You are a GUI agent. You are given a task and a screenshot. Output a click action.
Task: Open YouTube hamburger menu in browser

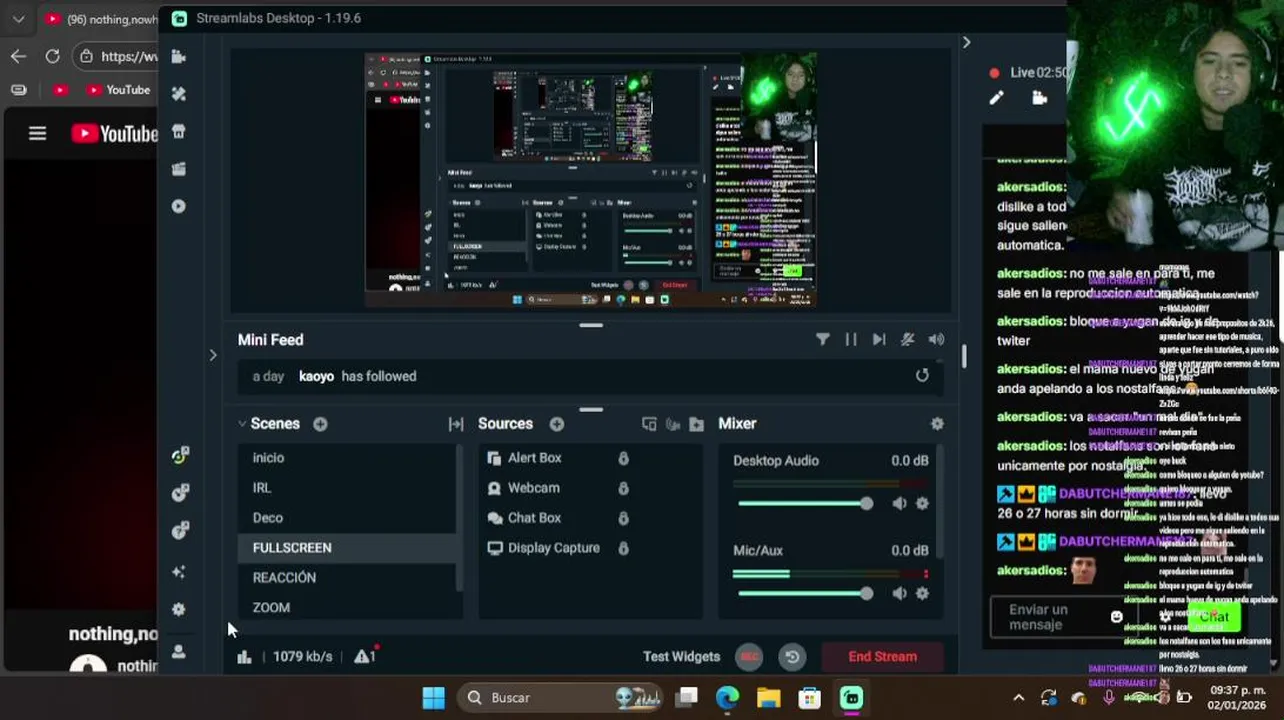(x=37, y=133)
